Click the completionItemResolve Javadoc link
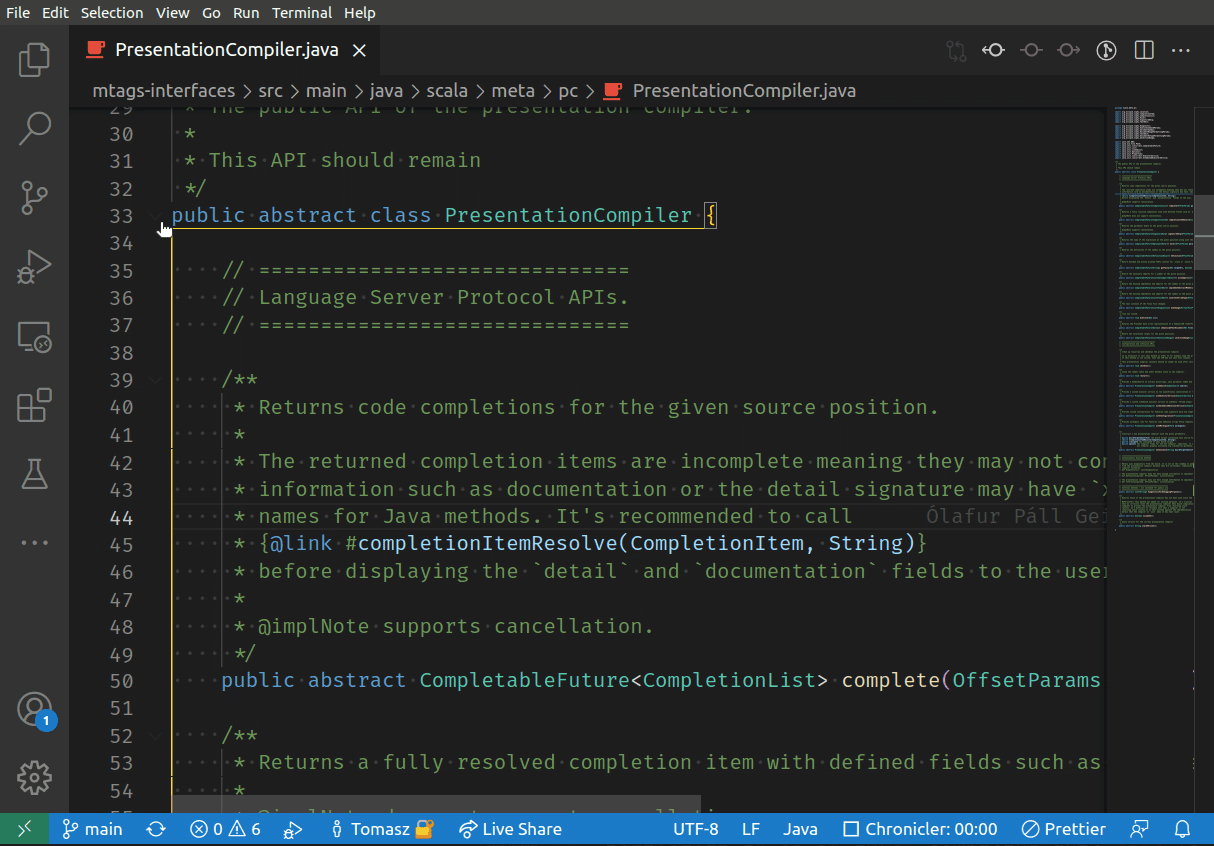The image size is (1214, 846). (x=636, y=543)
